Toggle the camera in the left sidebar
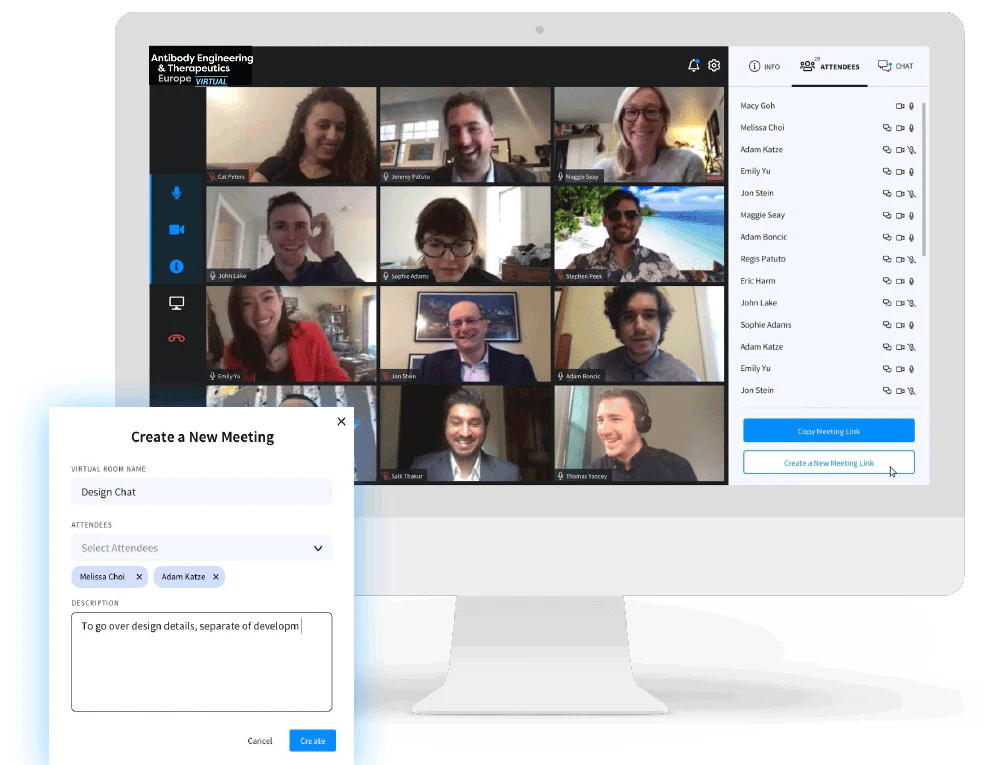The height and width of the screenshot is (765, 984). (177, 230)
